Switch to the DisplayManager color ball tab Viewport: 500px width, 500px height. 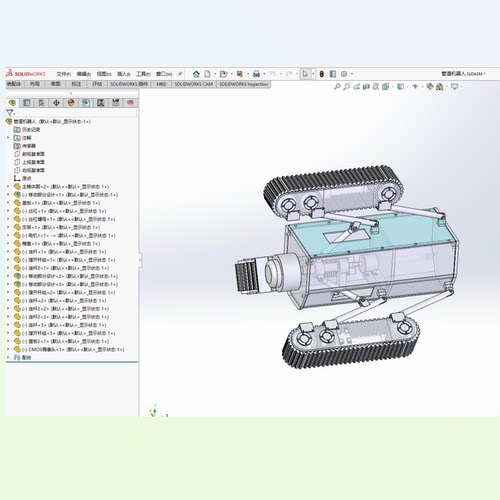click(71, 103)
